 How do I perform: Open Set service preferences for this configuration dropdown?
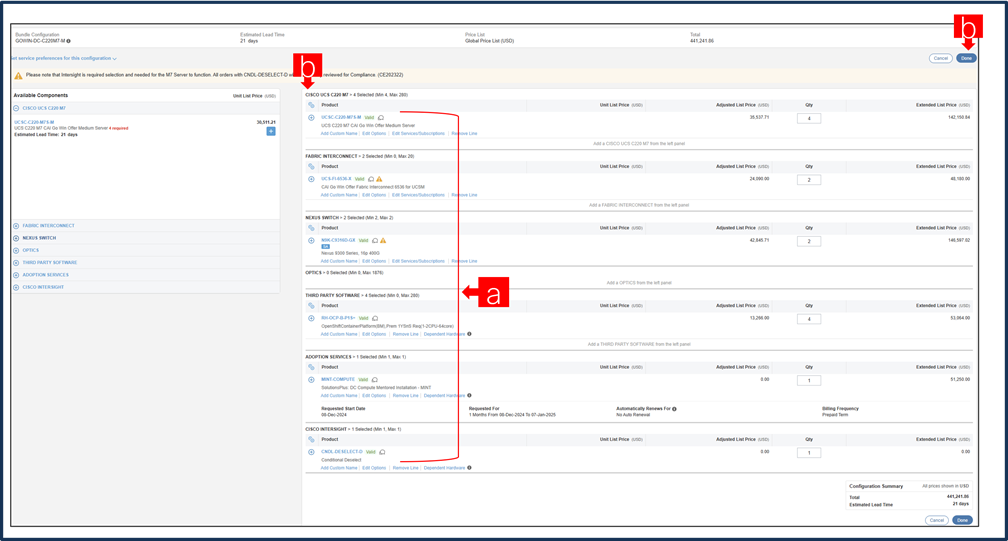pos(64,58)
